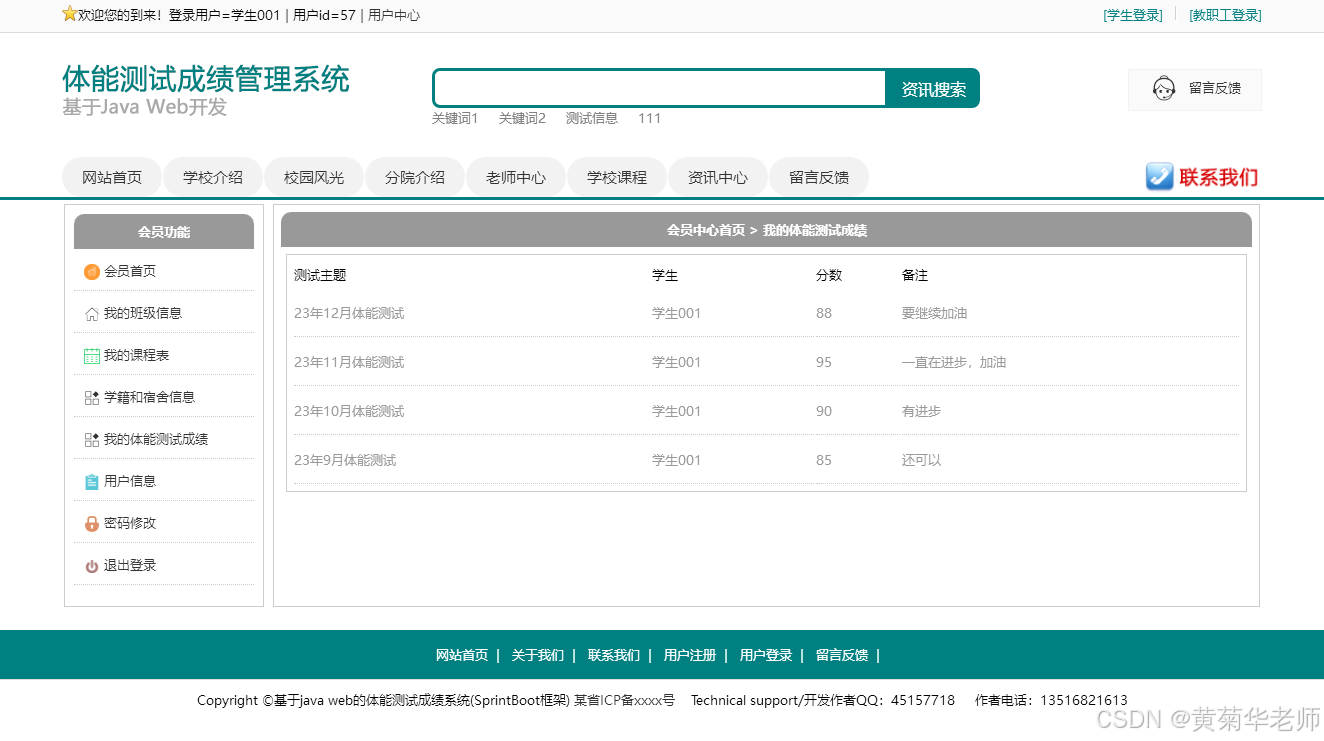The image size is (1324, 741).
Task: Select the 会员首页 sidebar icon
Action: 91,270
